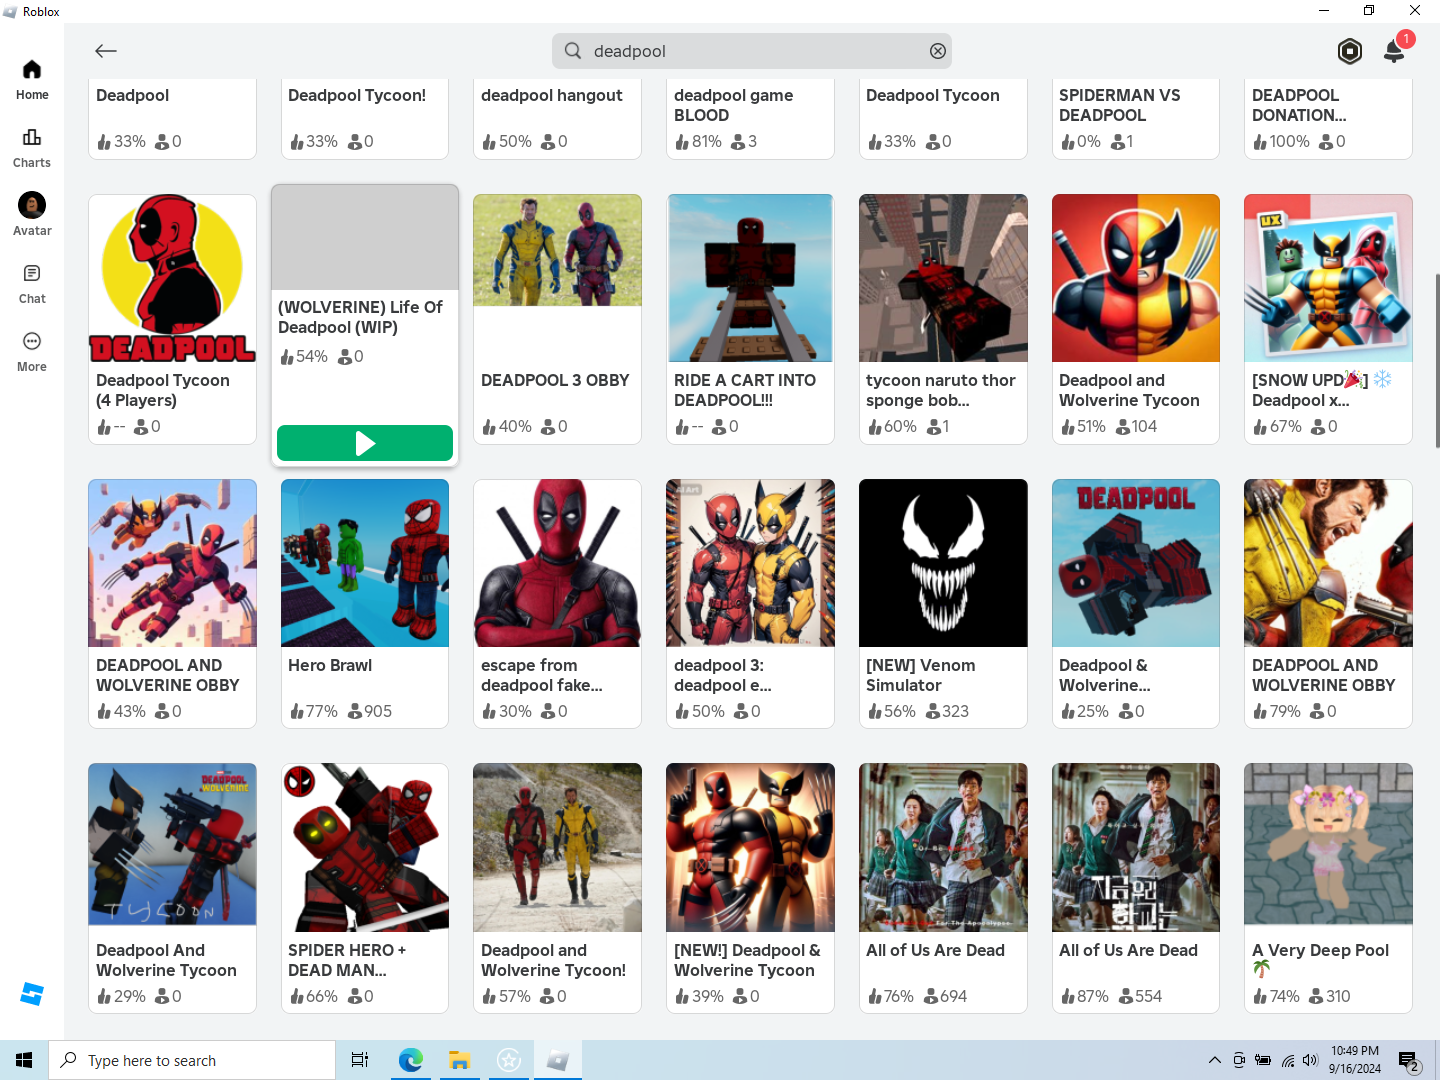Open the Hero Brawl game thumbnail
This screenshot has width=1440, height=1080.
(x=365, y=563)
